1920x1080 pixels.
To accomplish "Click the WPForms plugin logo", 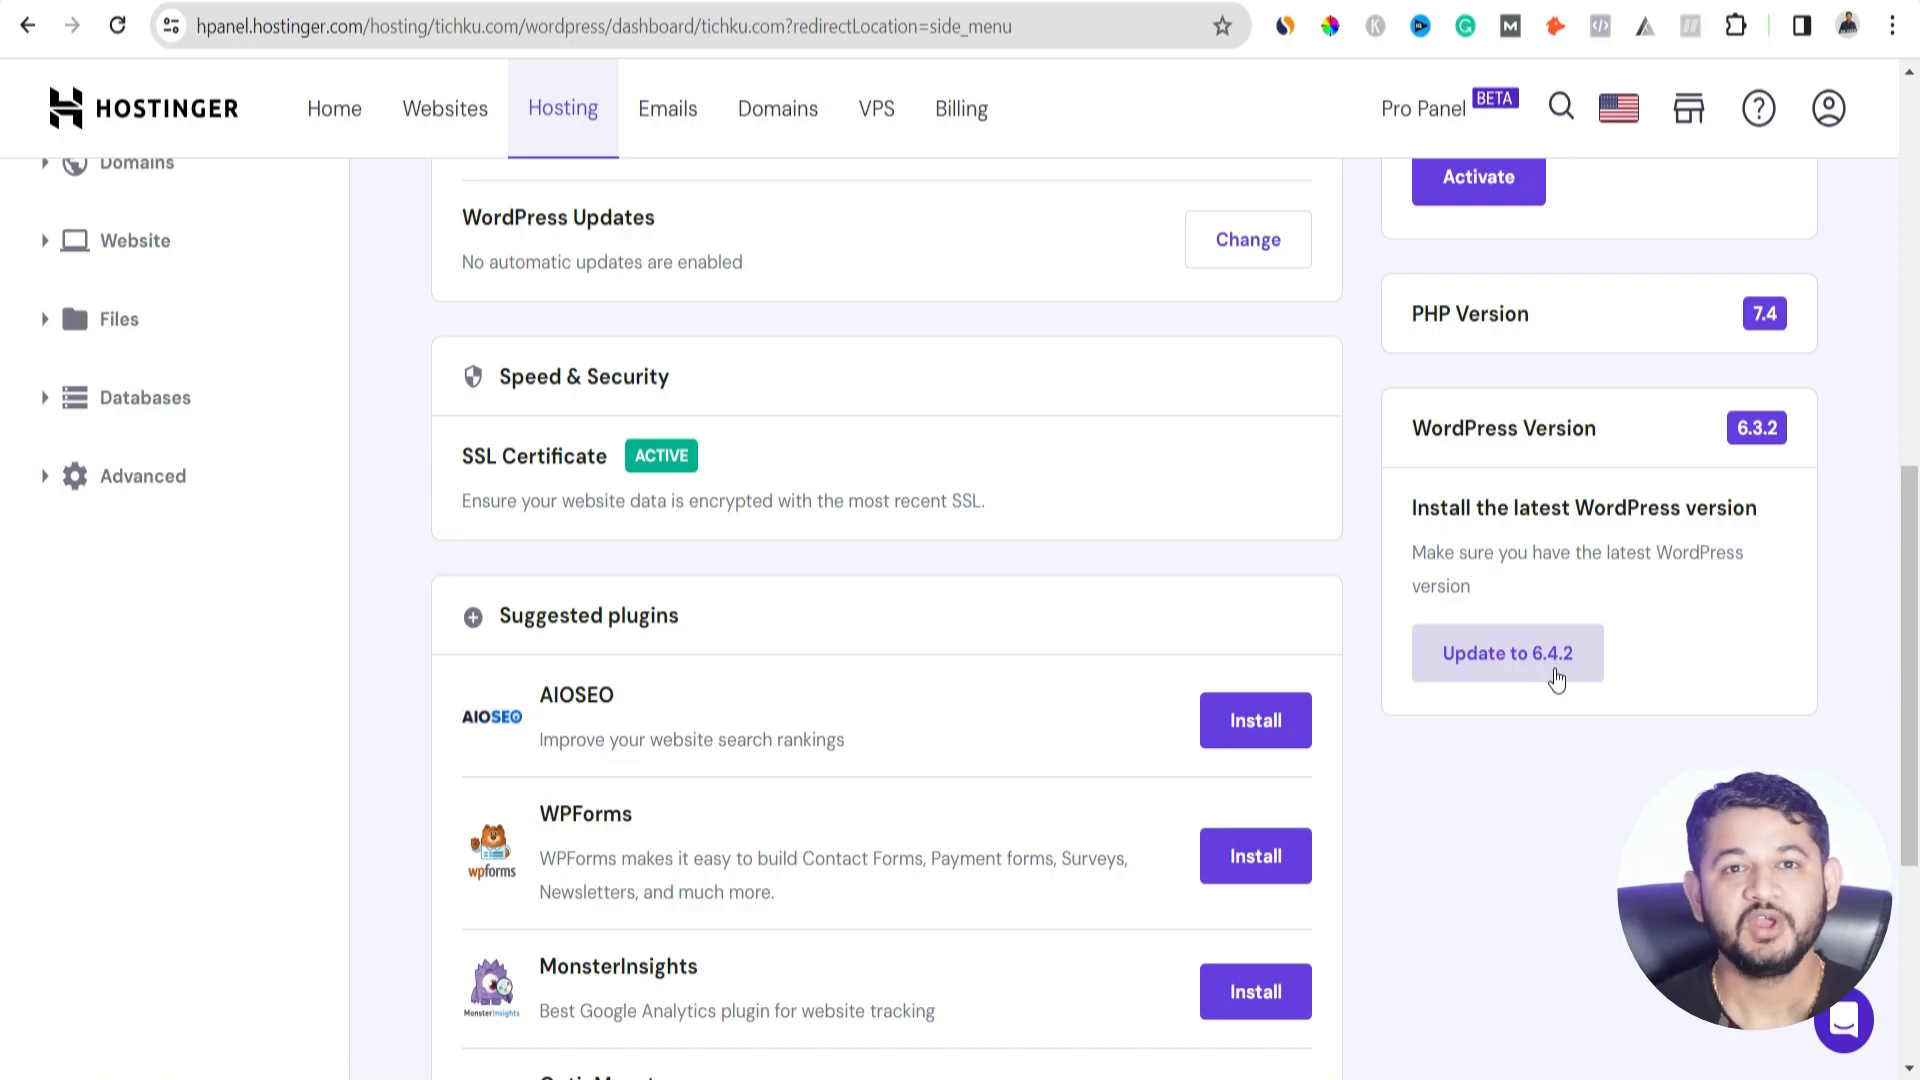I will click(x=492, y=852).
